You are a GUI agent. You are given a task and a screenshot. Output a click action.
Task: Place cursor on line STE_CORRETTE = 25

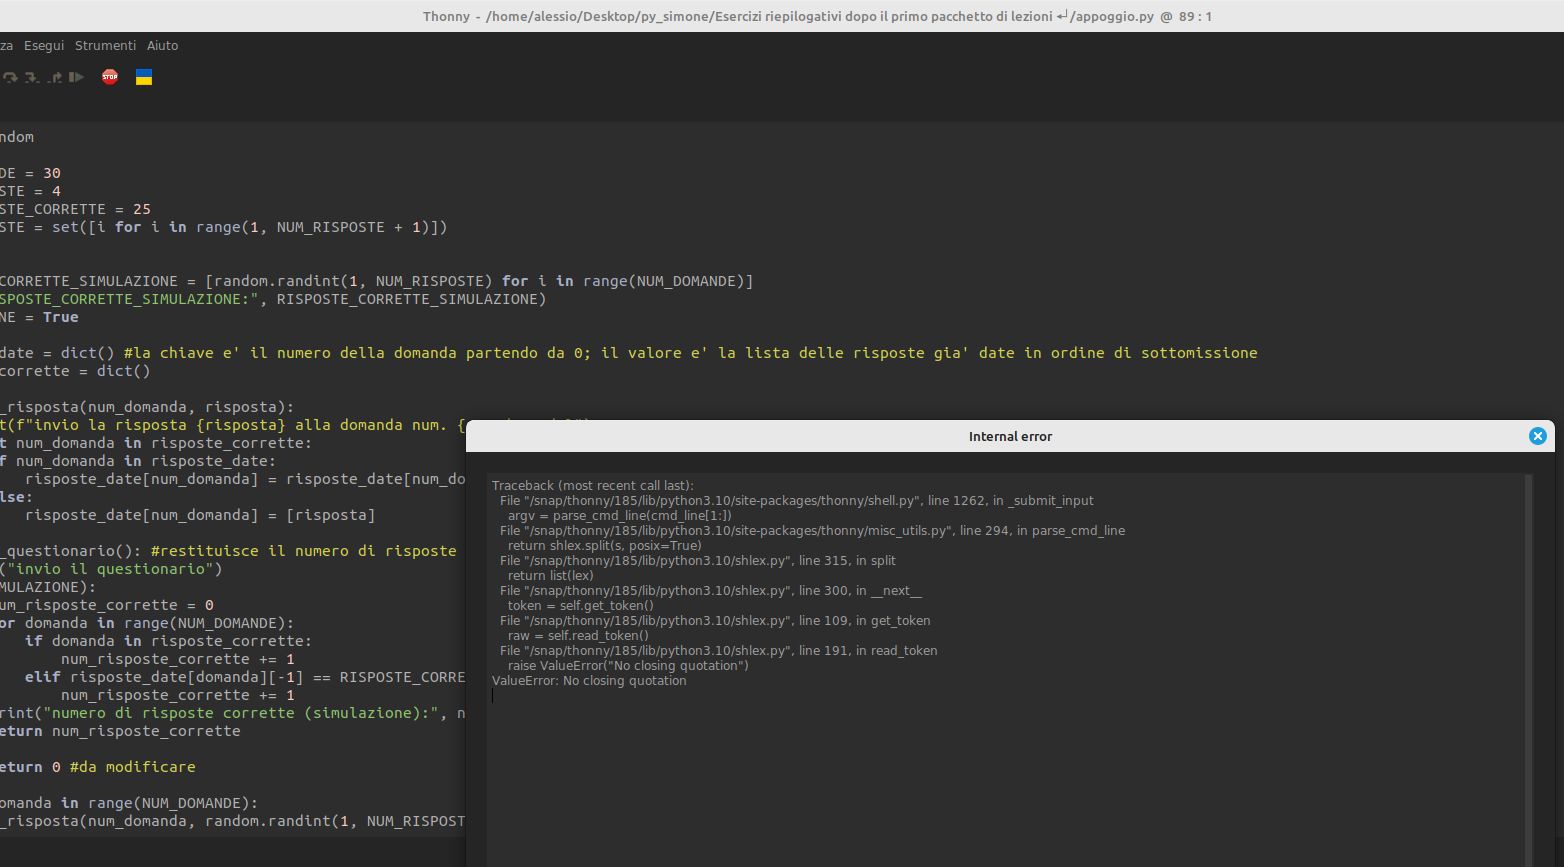coord(75,208)
